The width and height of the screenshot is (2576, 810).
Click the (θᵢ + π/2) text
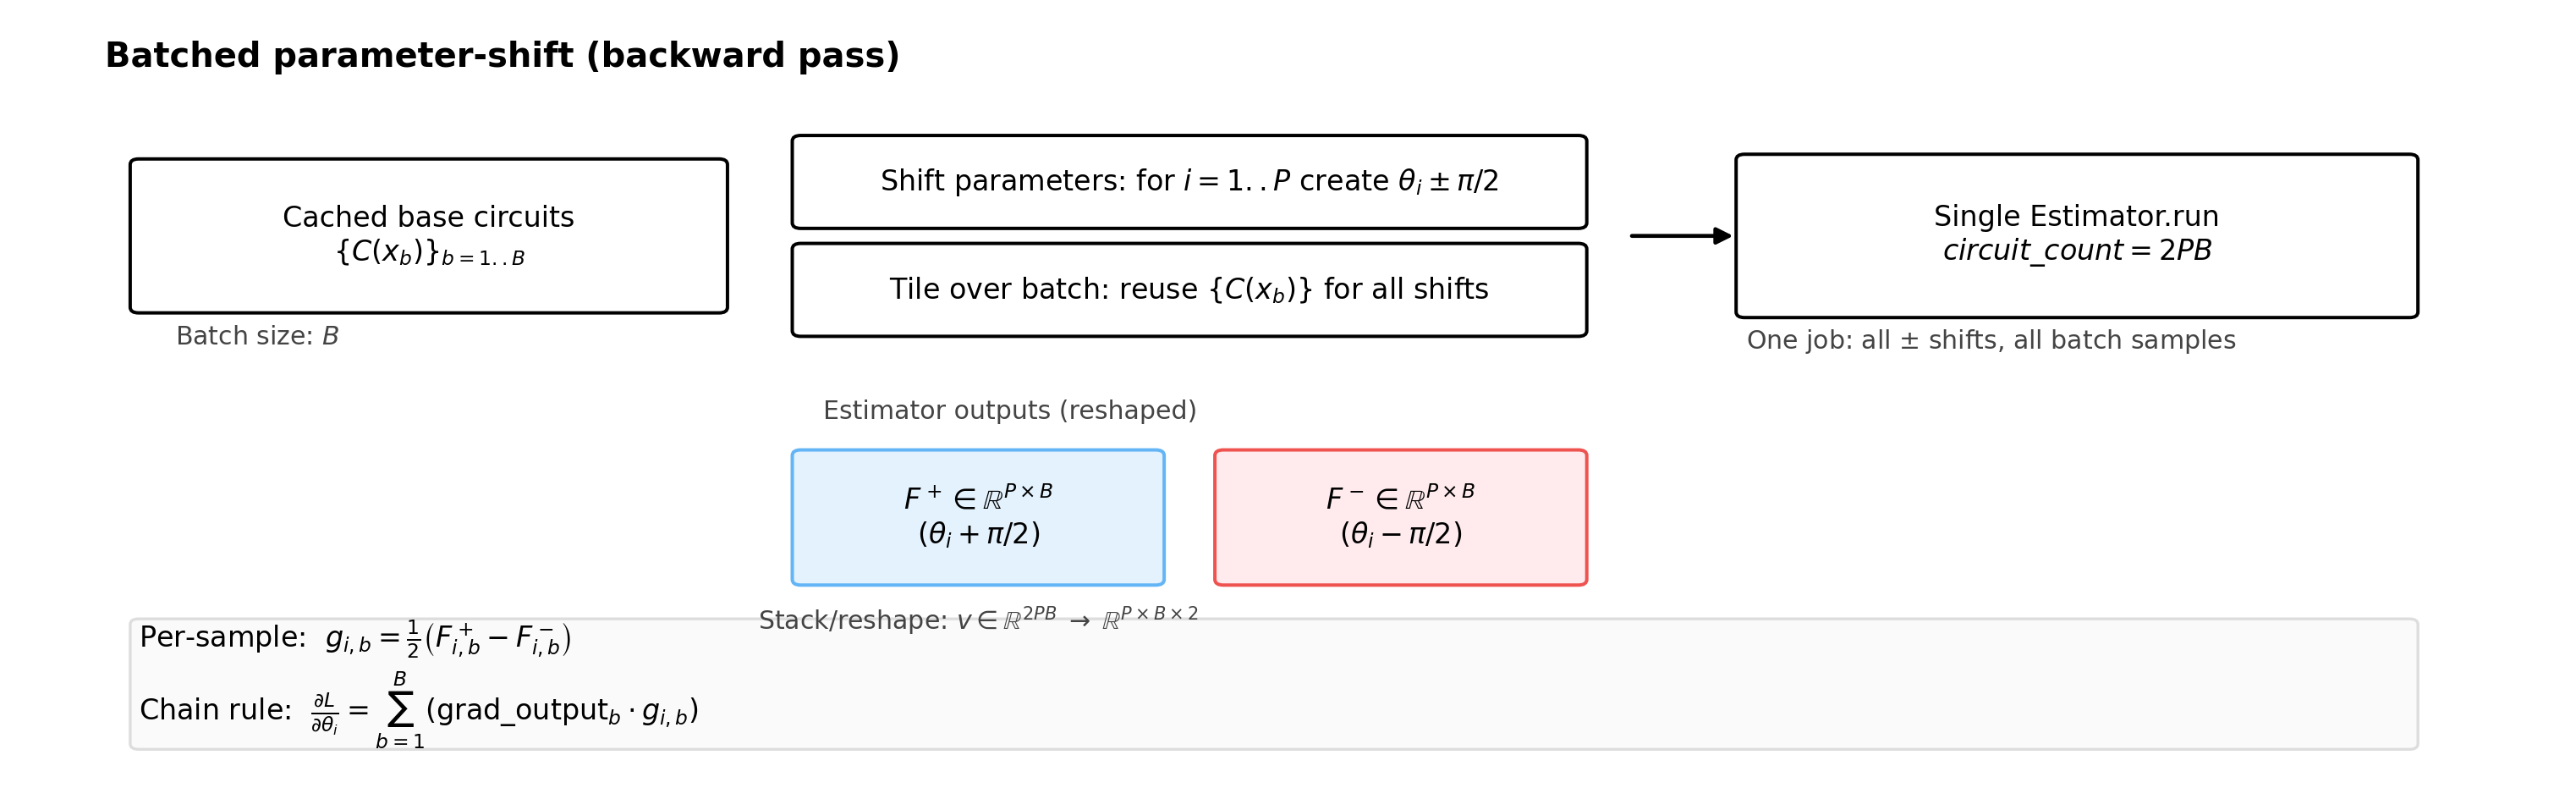[979, 535]
